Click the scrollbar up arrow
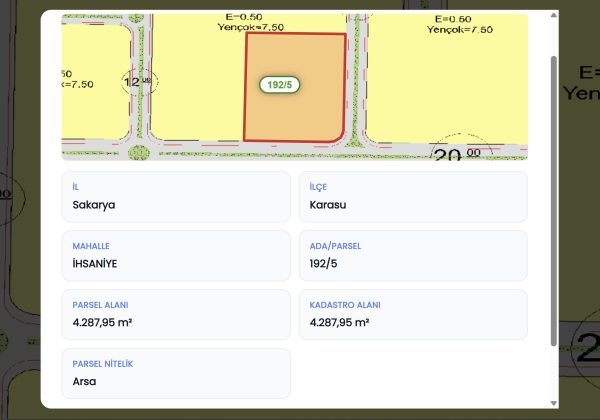600x420 pixels. [553, 15]
